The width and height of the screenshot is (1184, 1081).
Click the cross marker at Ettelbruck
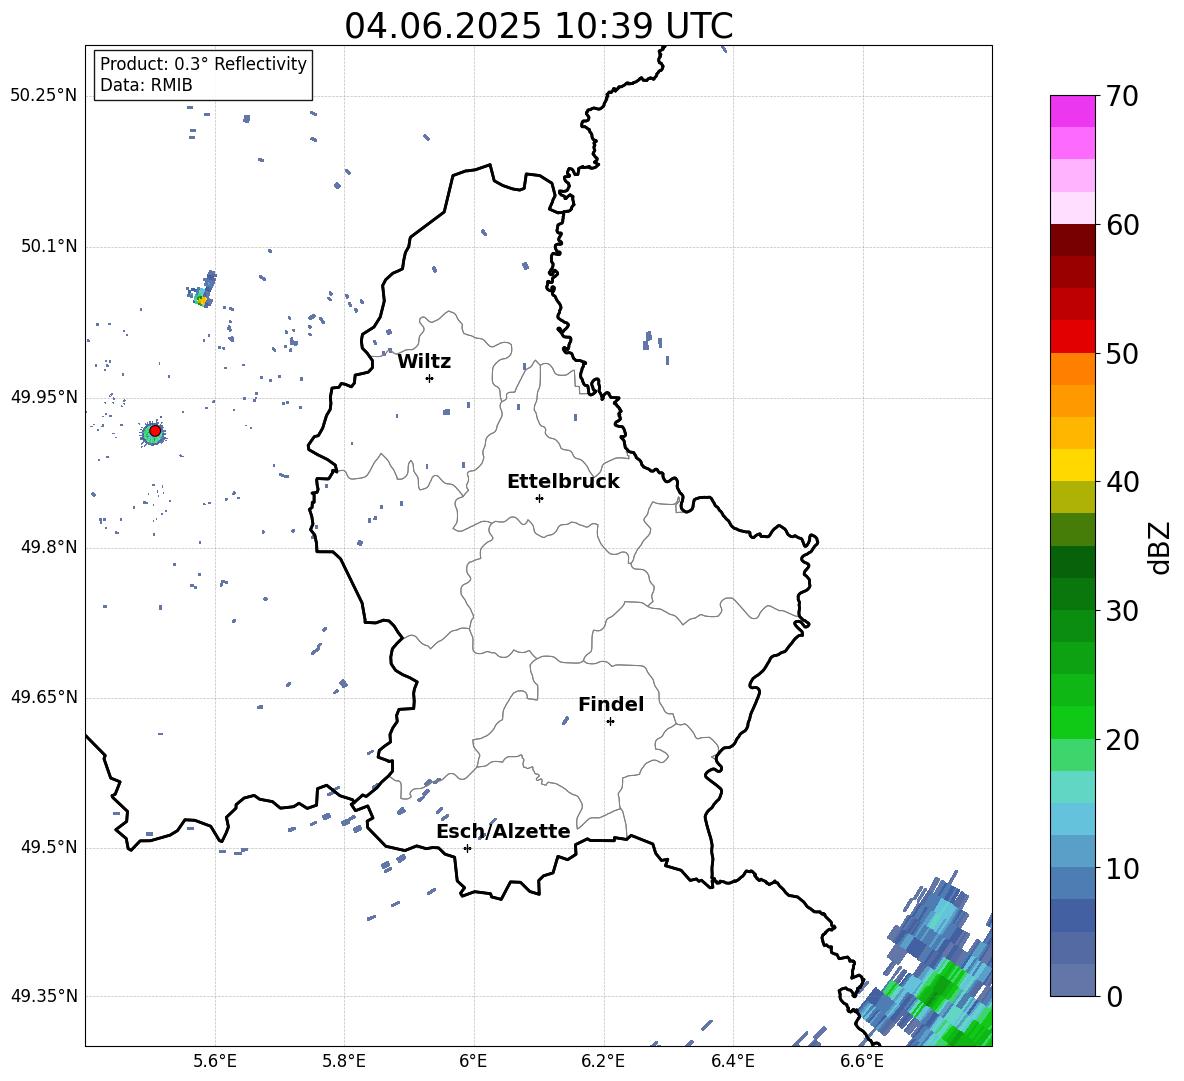[539, 498]
